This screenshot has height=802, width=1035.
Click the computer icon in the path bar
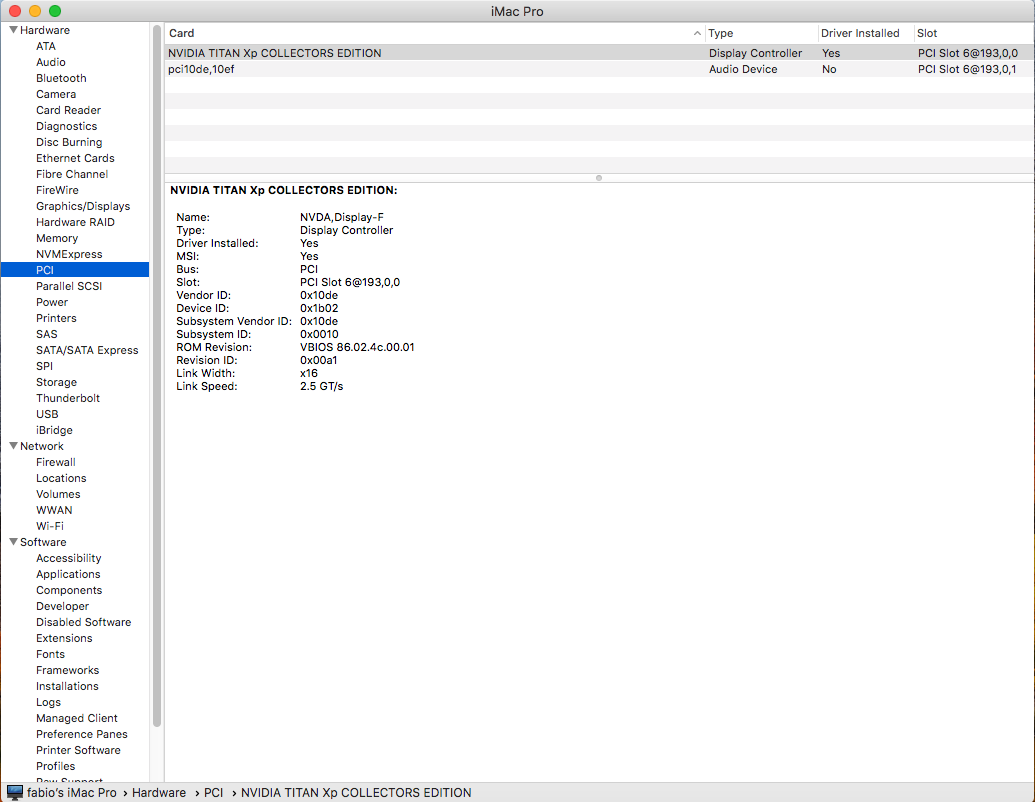pos(15,792)
